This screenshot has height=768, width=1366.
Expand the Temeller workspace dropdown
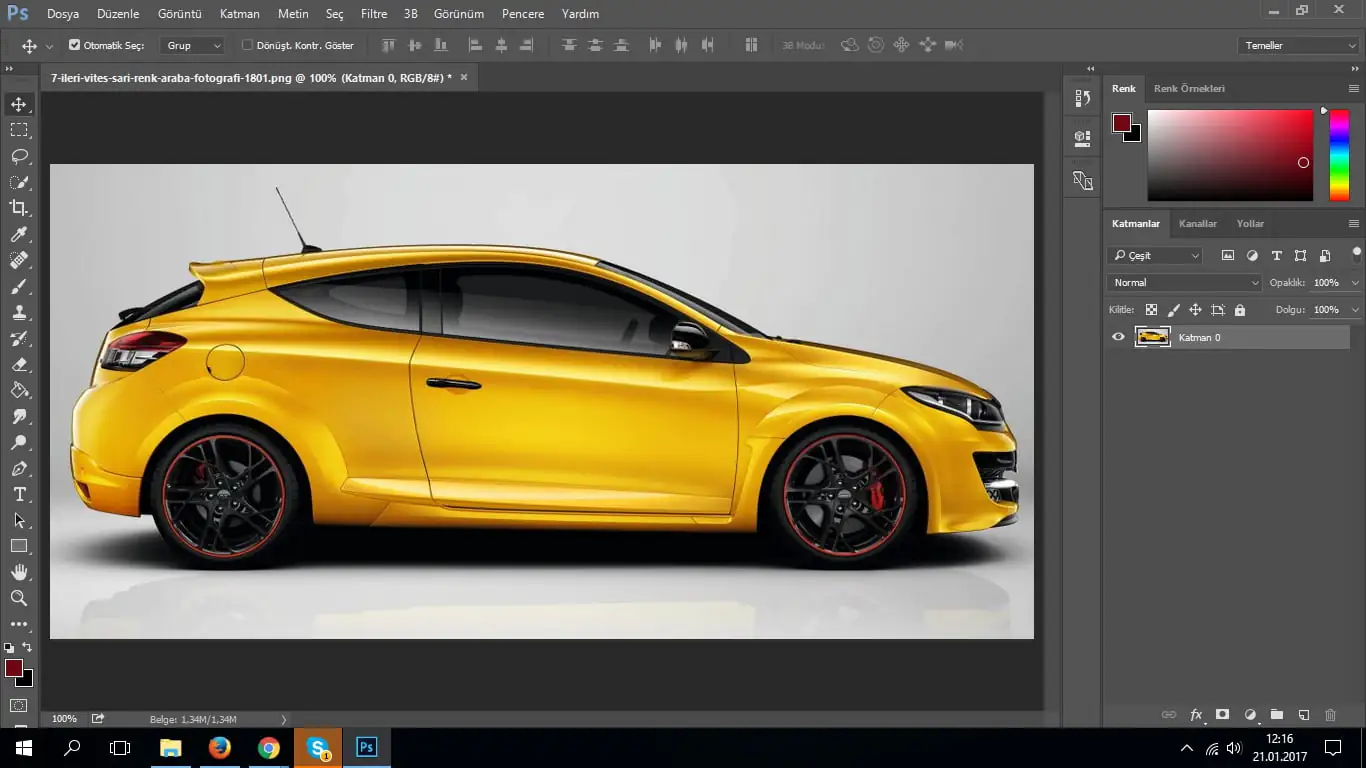tap(1297, 45)
